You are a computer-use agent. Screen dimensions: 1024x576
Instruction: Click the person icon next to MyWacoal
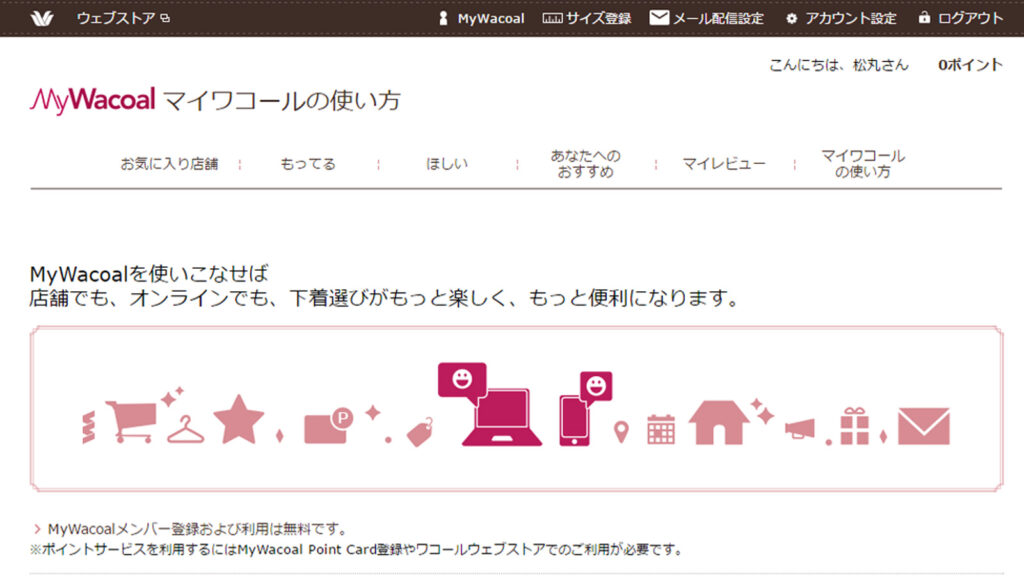443,18
